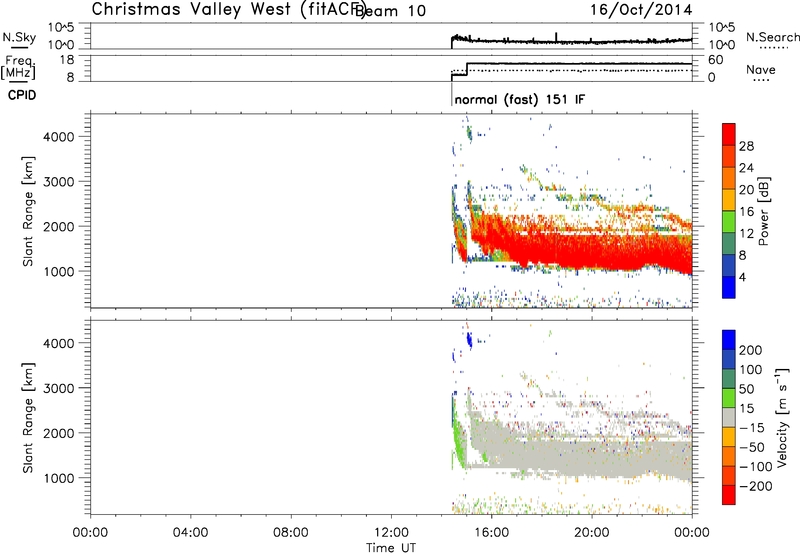Click the 'Beam 10' label
This screenshot has height=554, width=800.
390,11
